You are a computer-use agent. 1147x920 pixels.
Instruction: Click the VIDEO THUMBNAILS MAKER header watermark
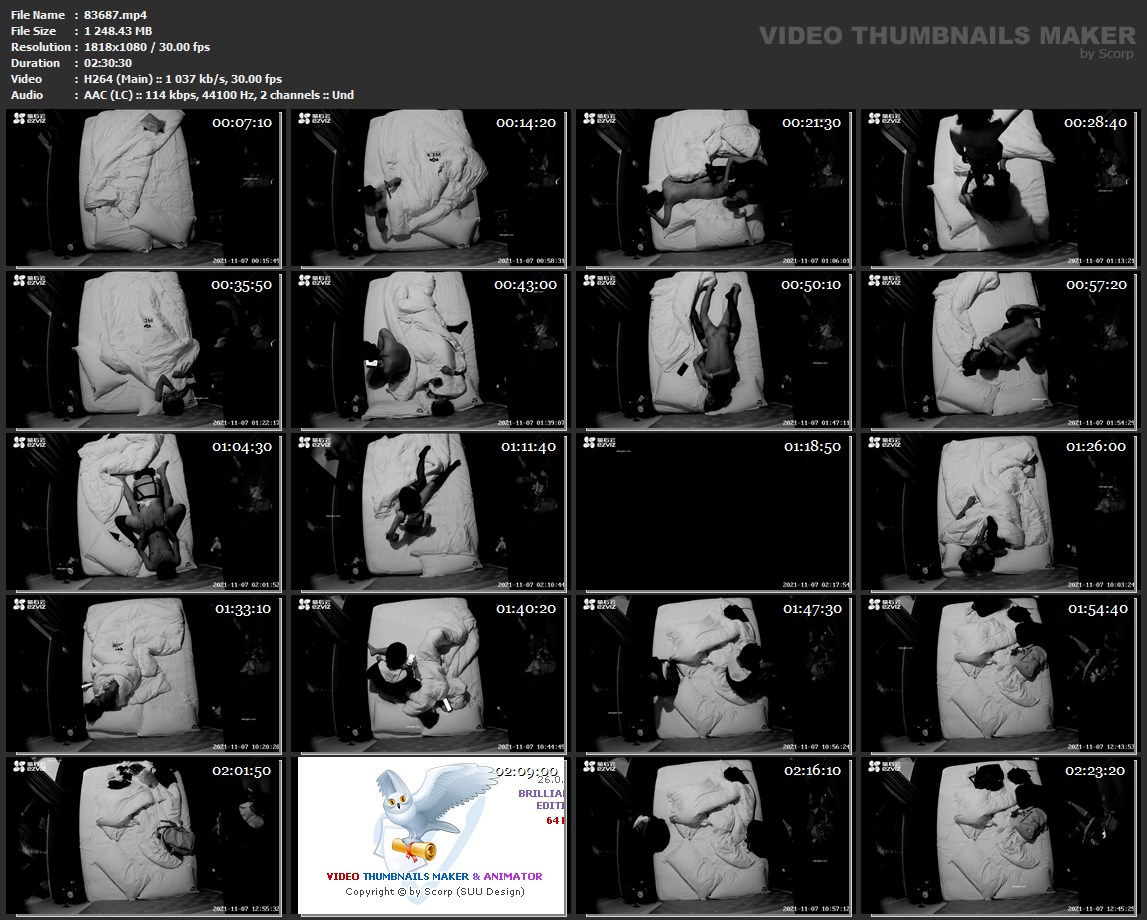(946, 36)
